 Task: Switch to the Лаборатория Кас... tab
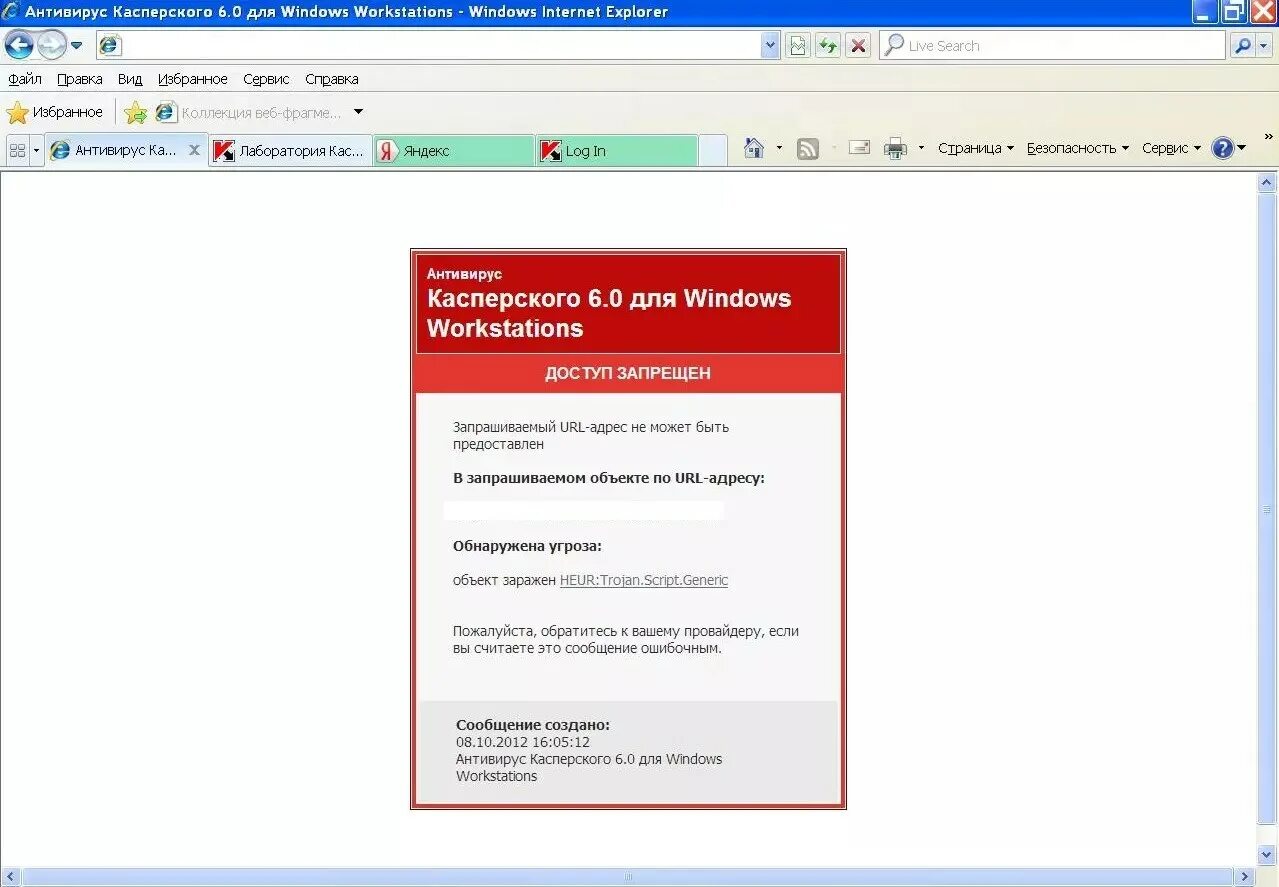[291, 151]
